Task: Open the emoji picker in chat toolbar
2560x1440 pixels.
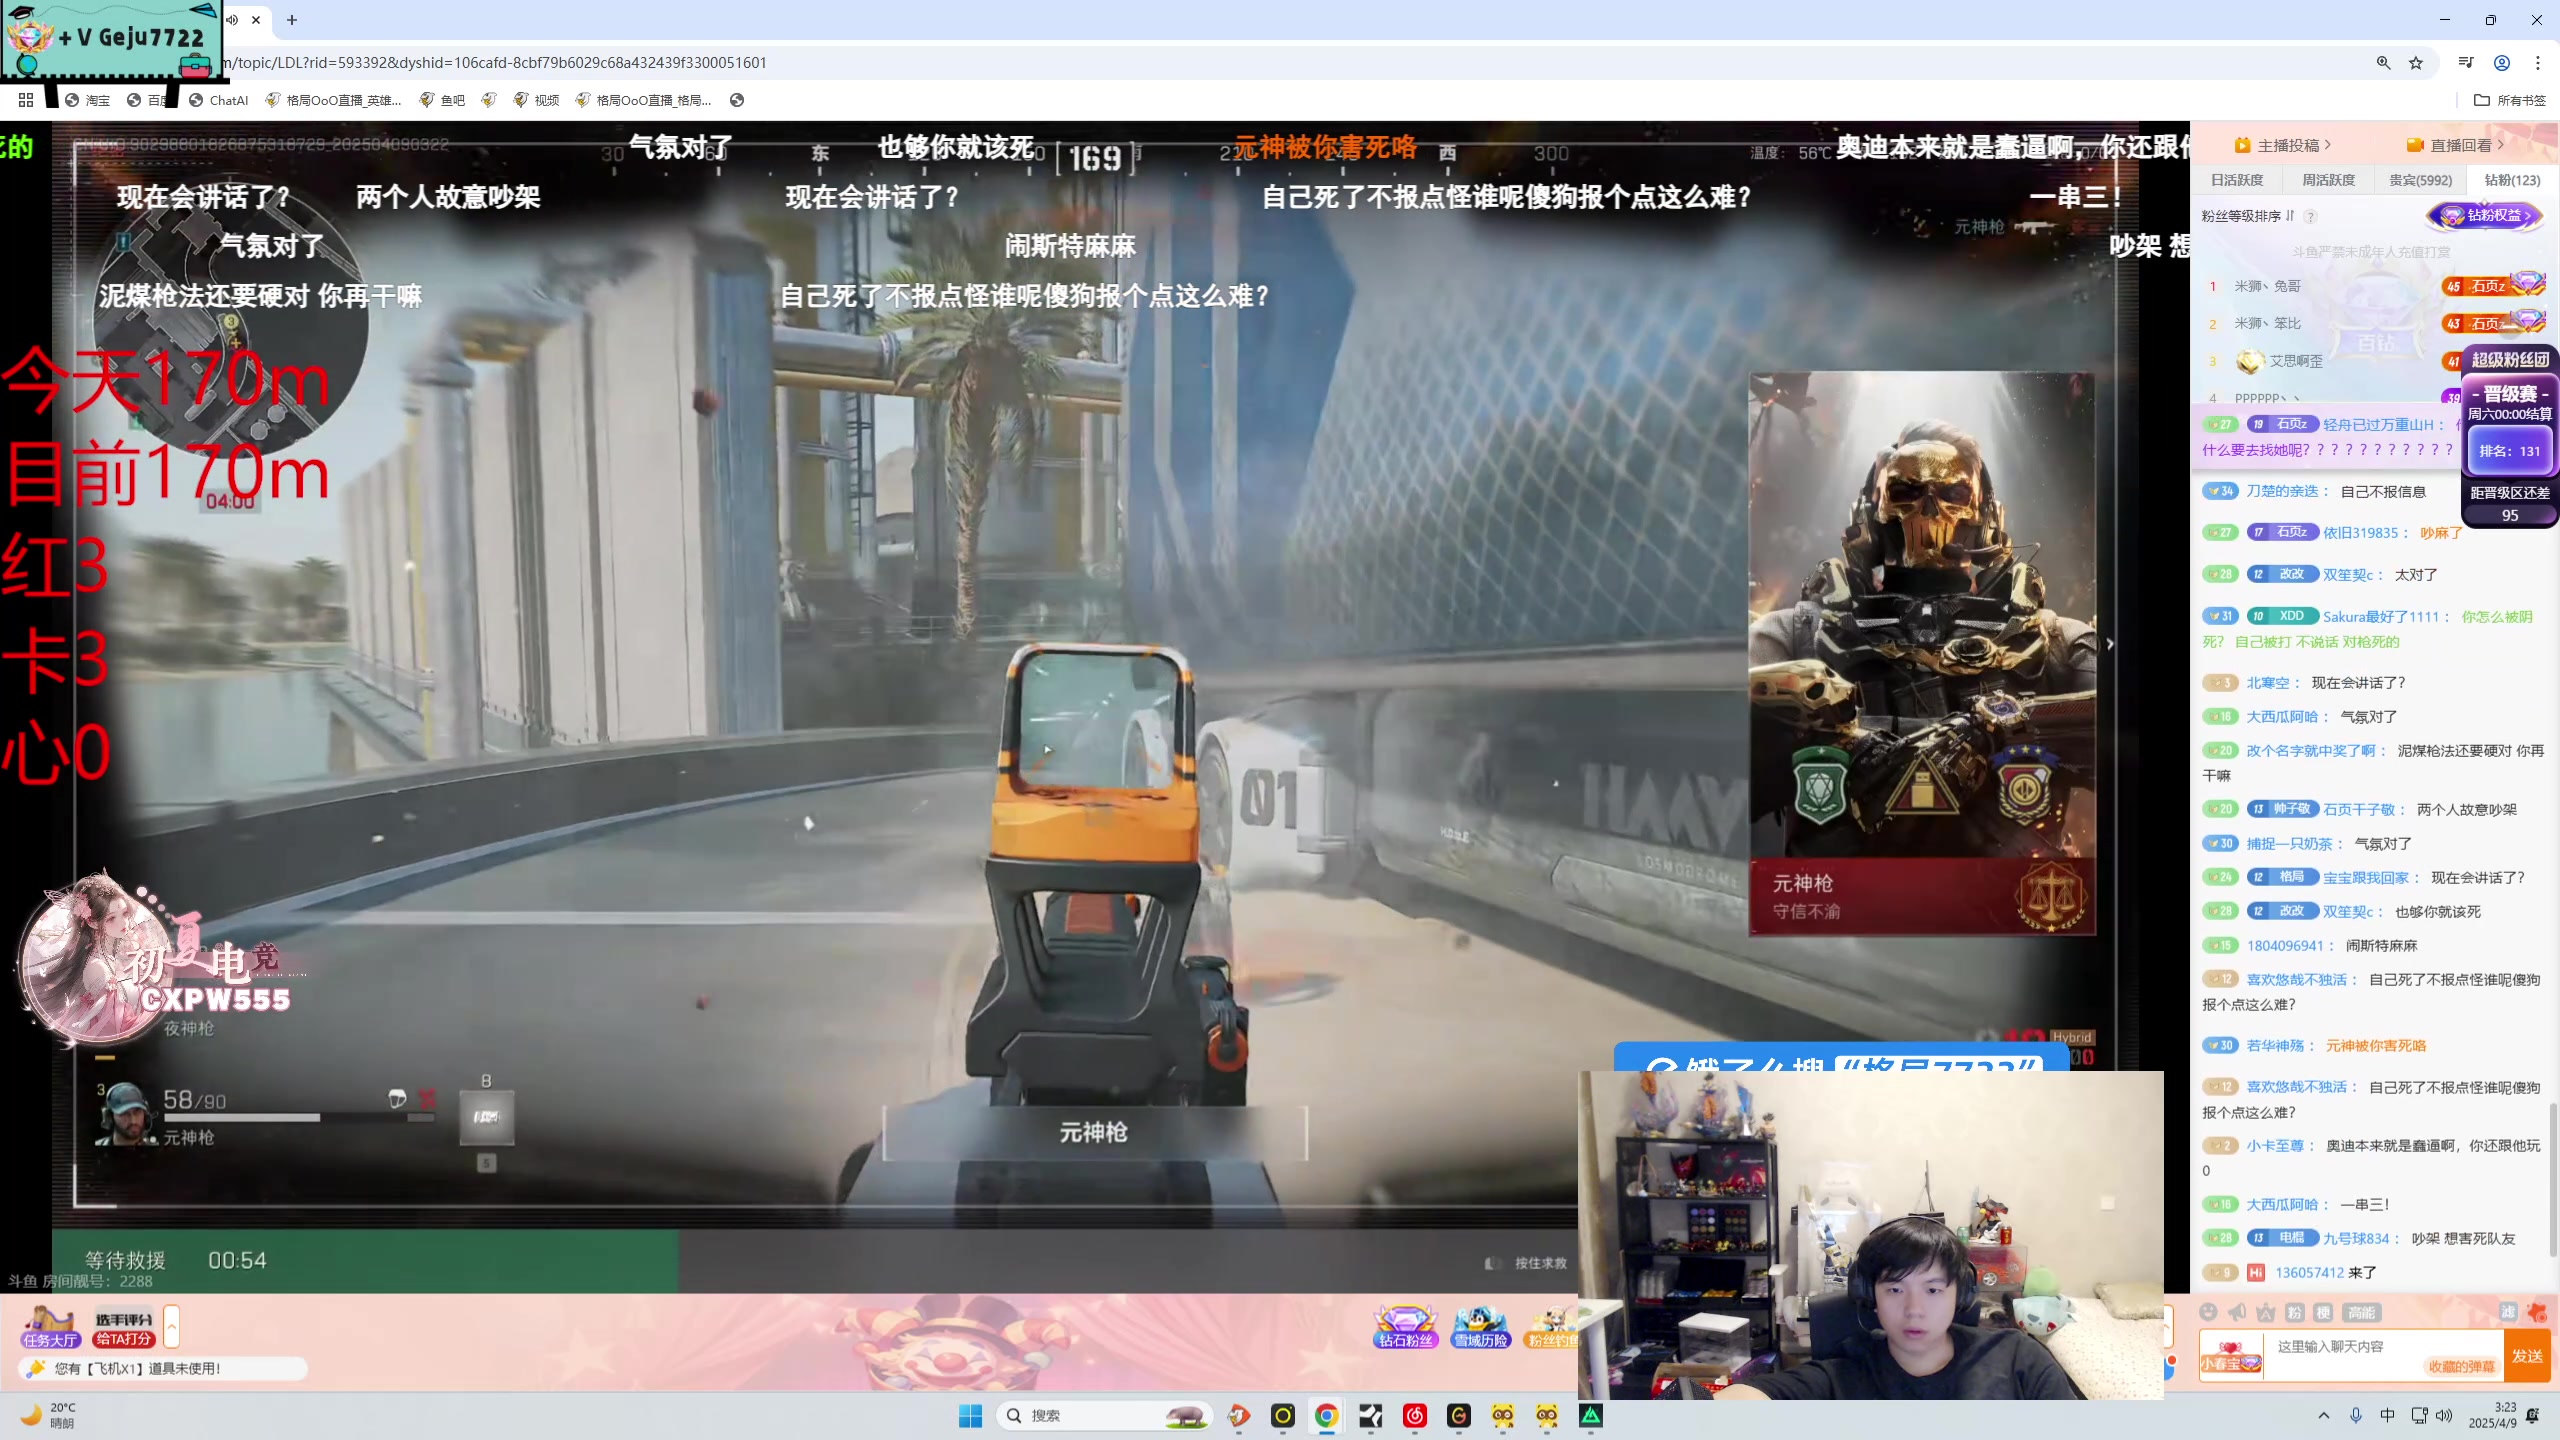Action: (x=2209, y=1312)
